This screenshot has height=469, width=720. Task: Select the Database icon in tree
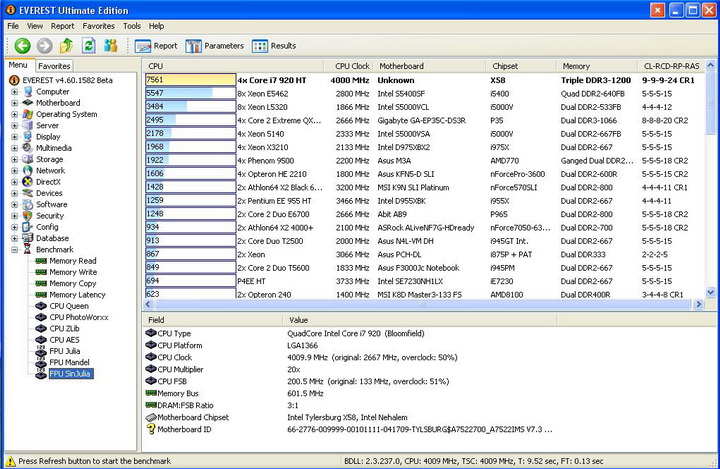[x=28, y=238]
